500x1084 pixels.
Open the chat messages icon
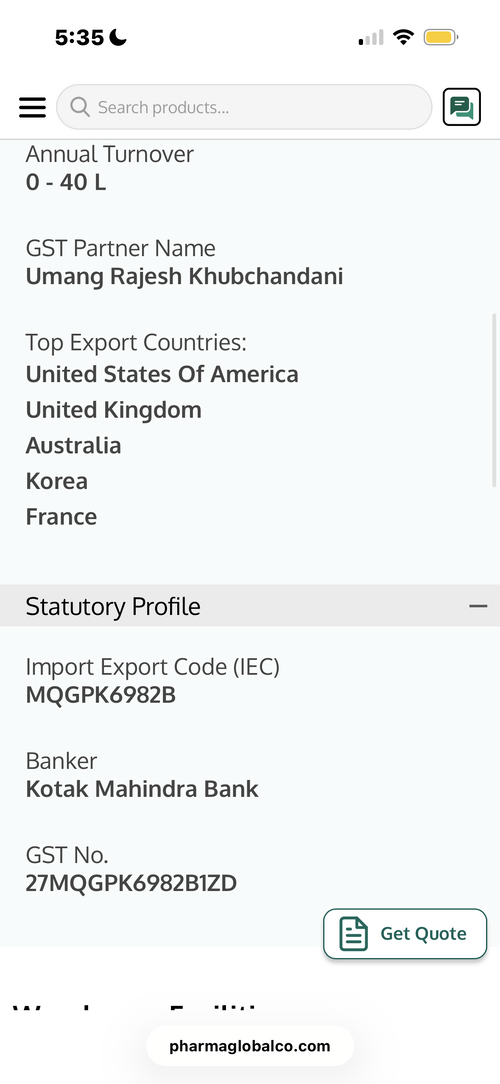461,107
